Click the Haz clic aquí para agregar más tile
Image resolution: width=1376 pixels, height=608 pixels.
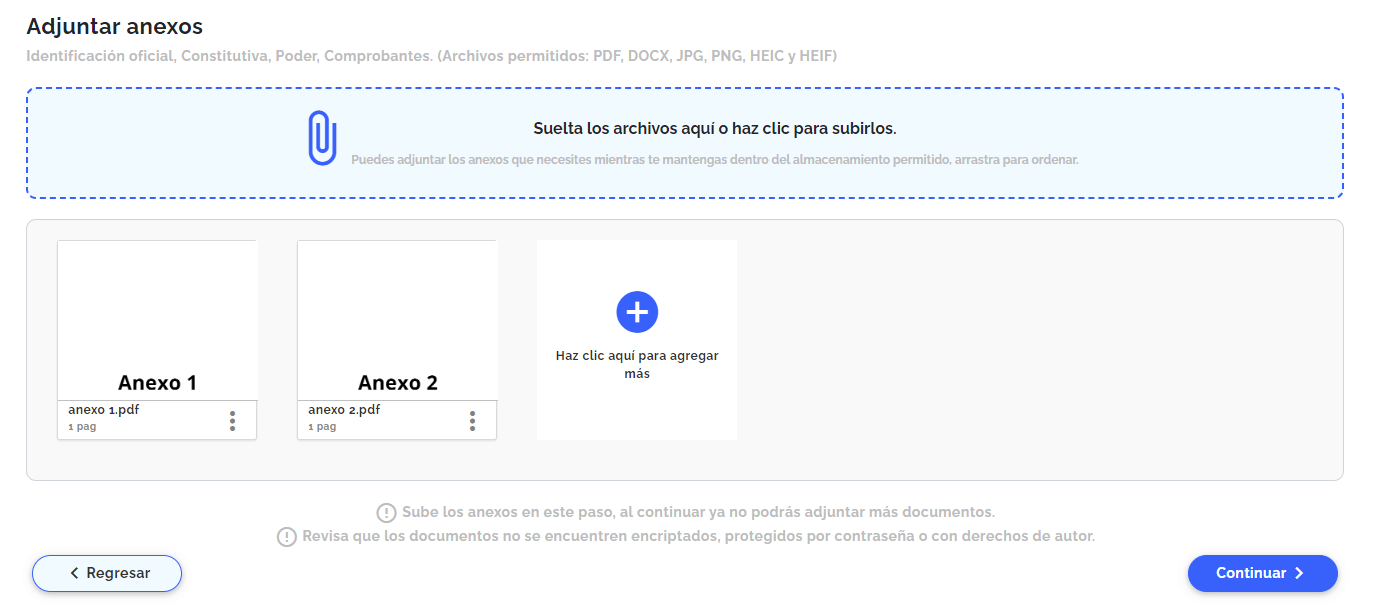(x=637, y=339)
